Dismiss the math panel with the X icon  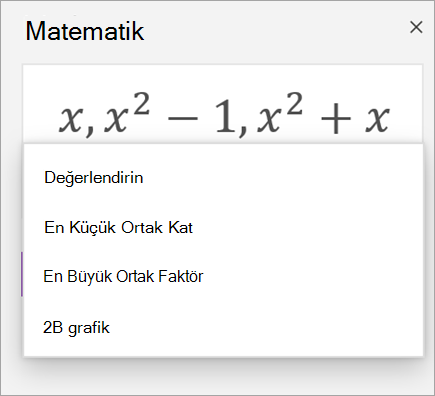[416, 27]
